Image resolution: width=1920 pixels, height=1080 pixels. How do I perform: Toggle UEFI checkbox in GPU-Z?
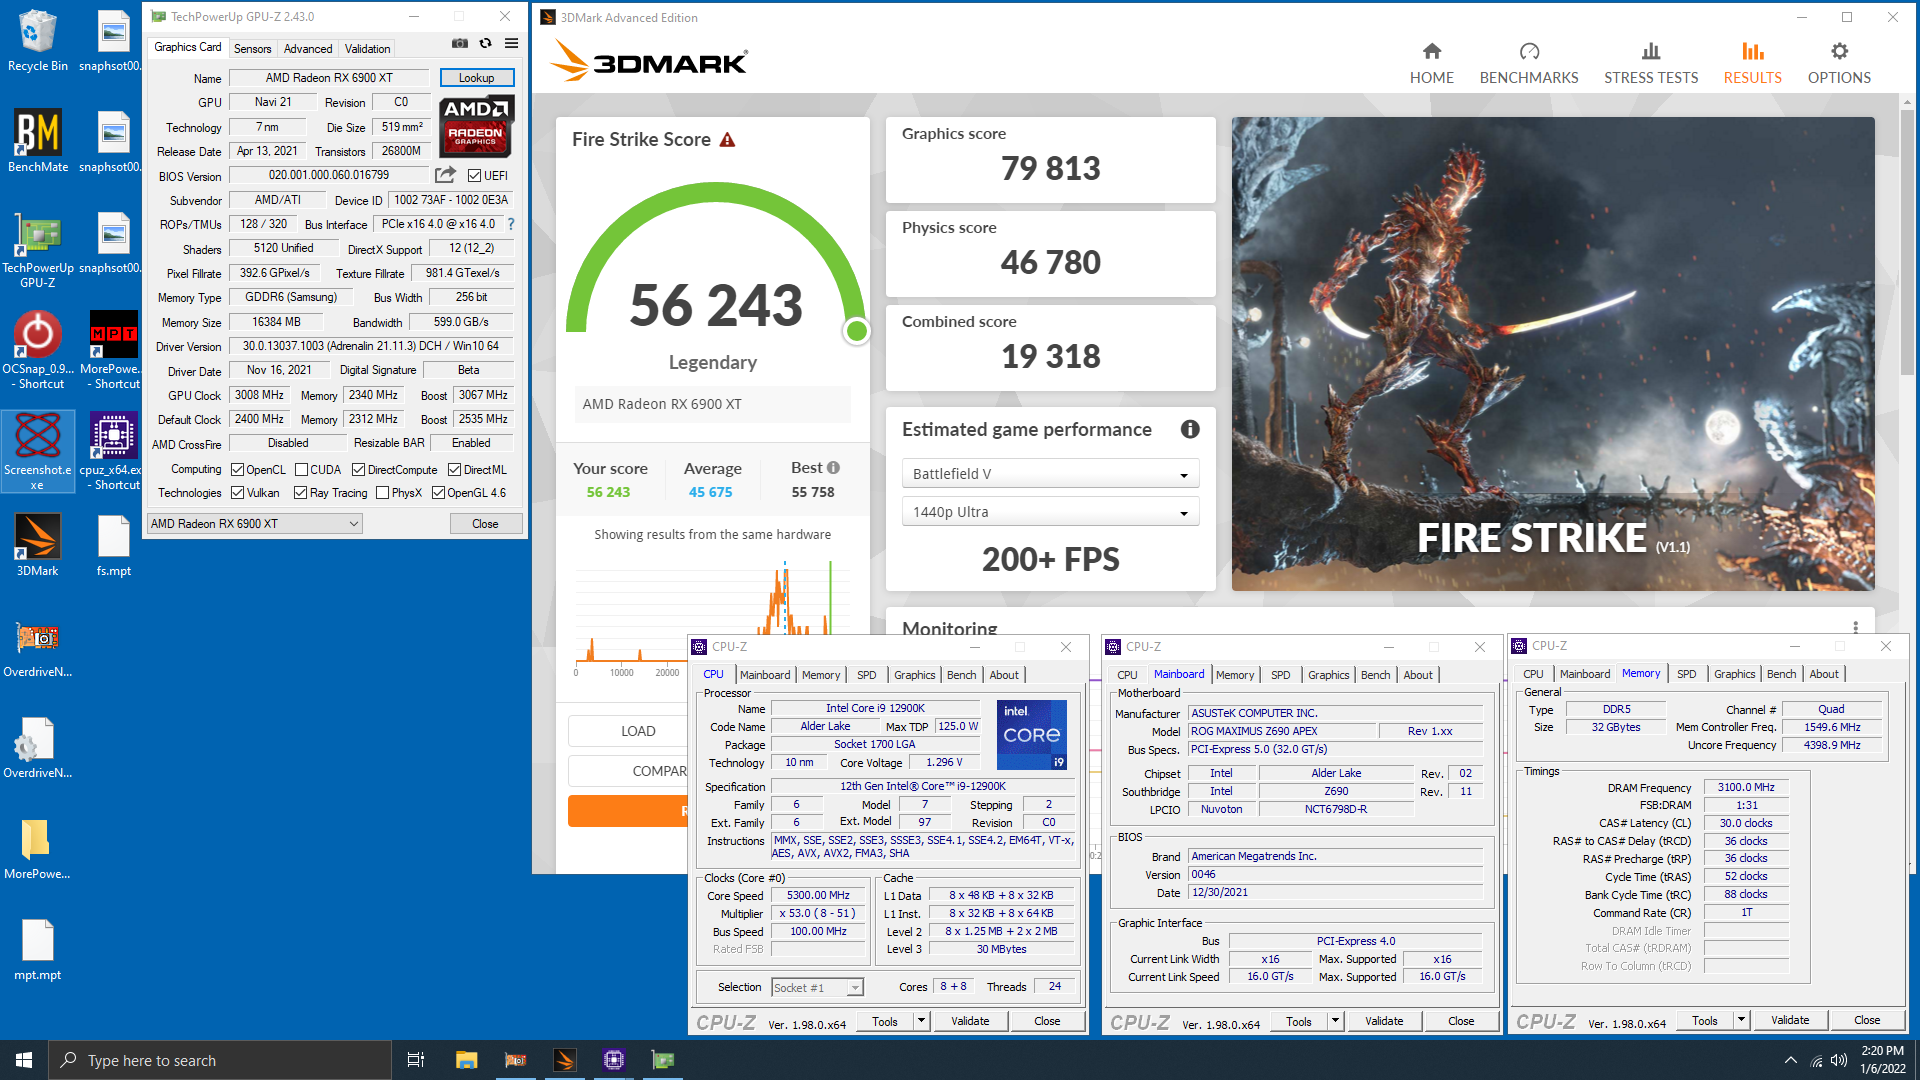click(x=475, y=176)
